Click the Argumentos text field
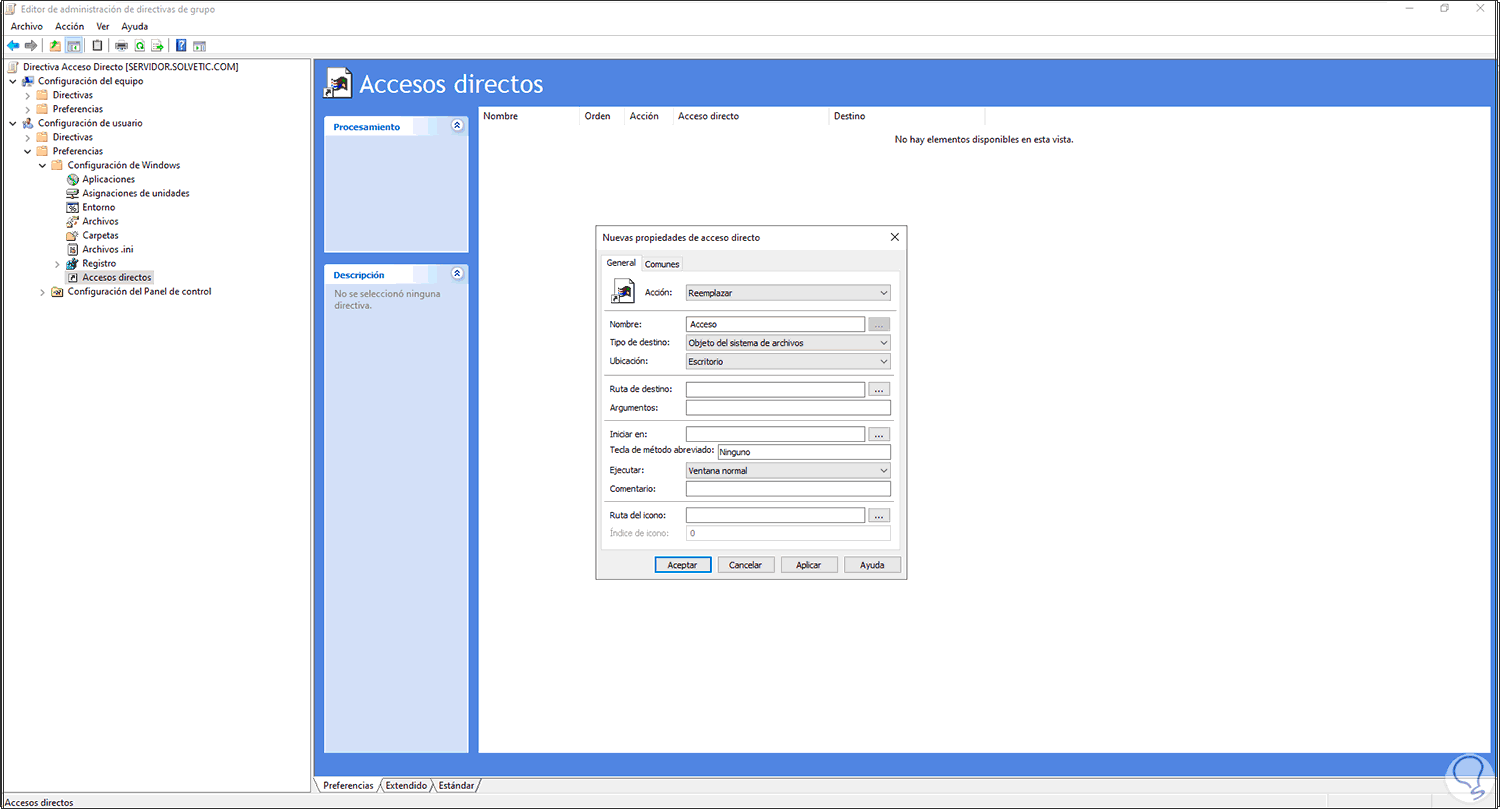This screenshot has width=1500, height=809. click(x=788, y=408)
